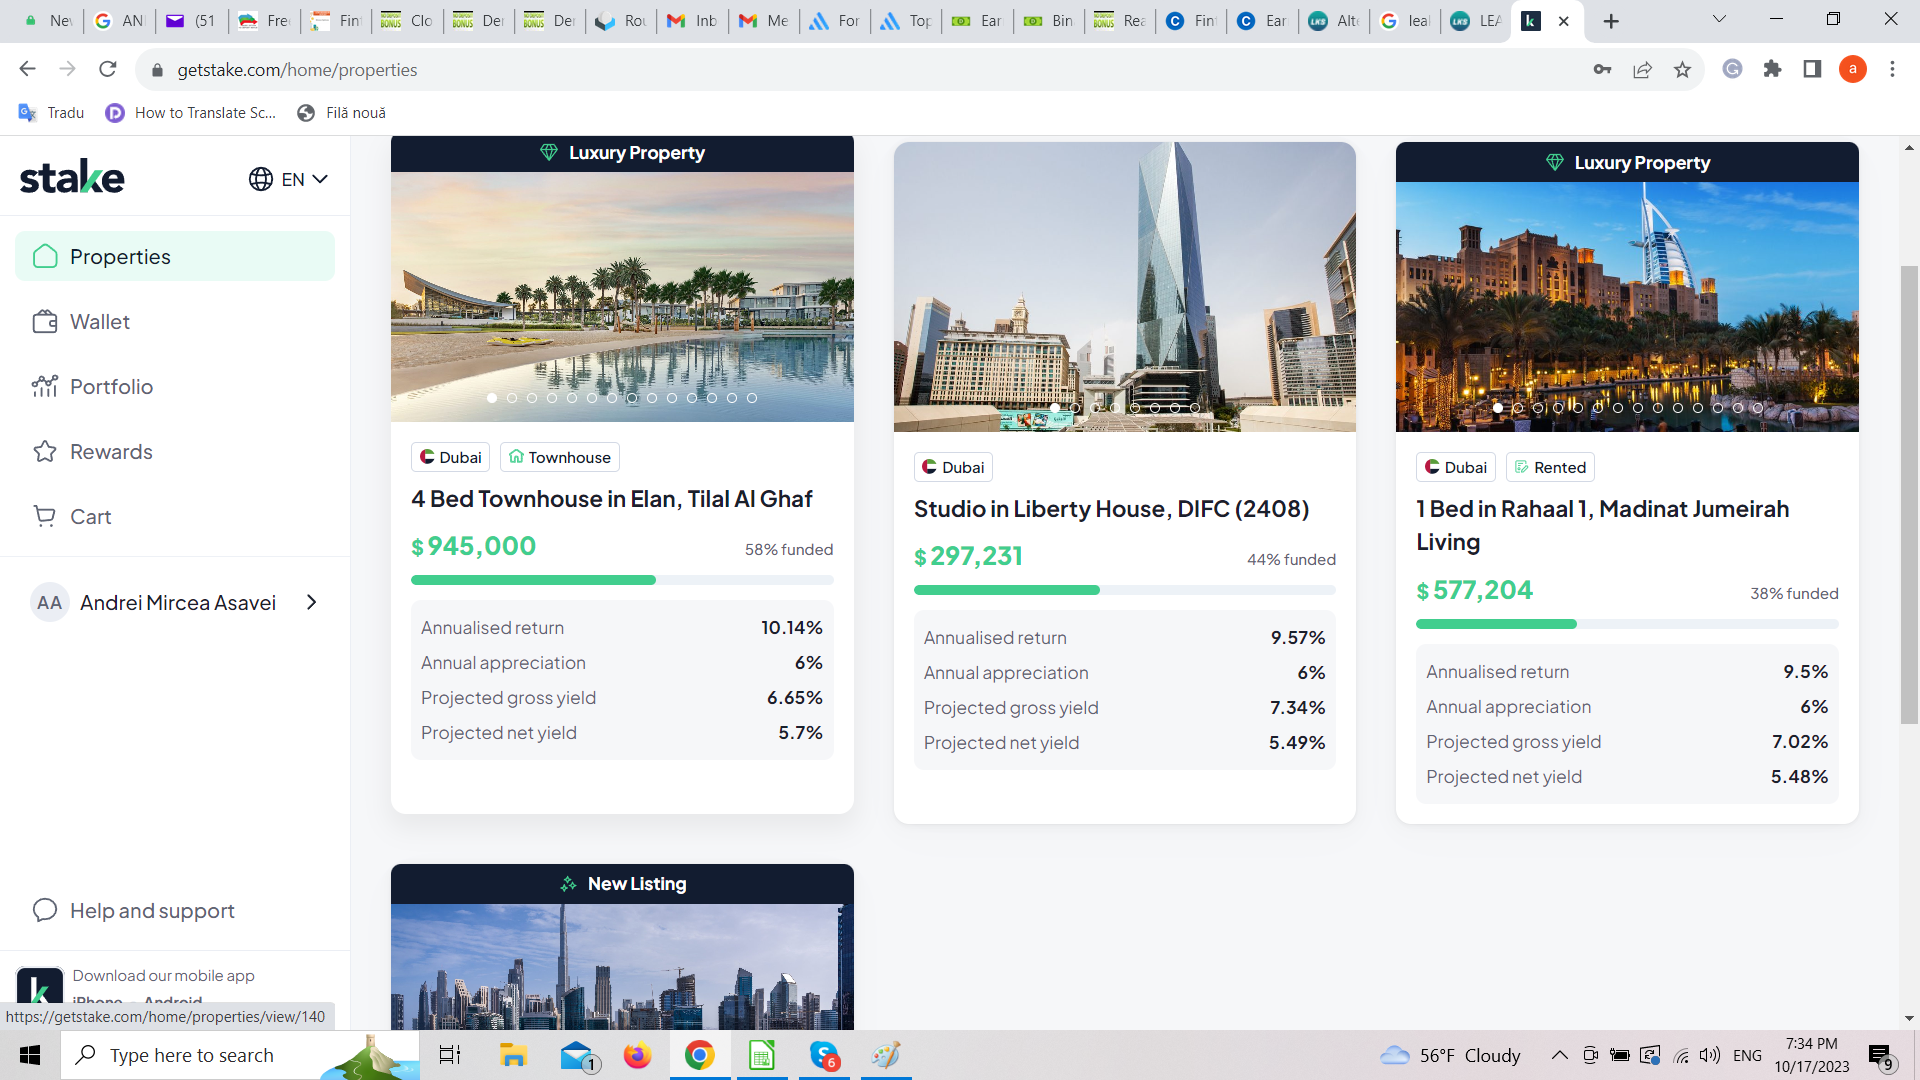Open the Wallet sidebar item
Image resolution: width=1920 pixels, height=1080 pixels.
tap(175, 322)
